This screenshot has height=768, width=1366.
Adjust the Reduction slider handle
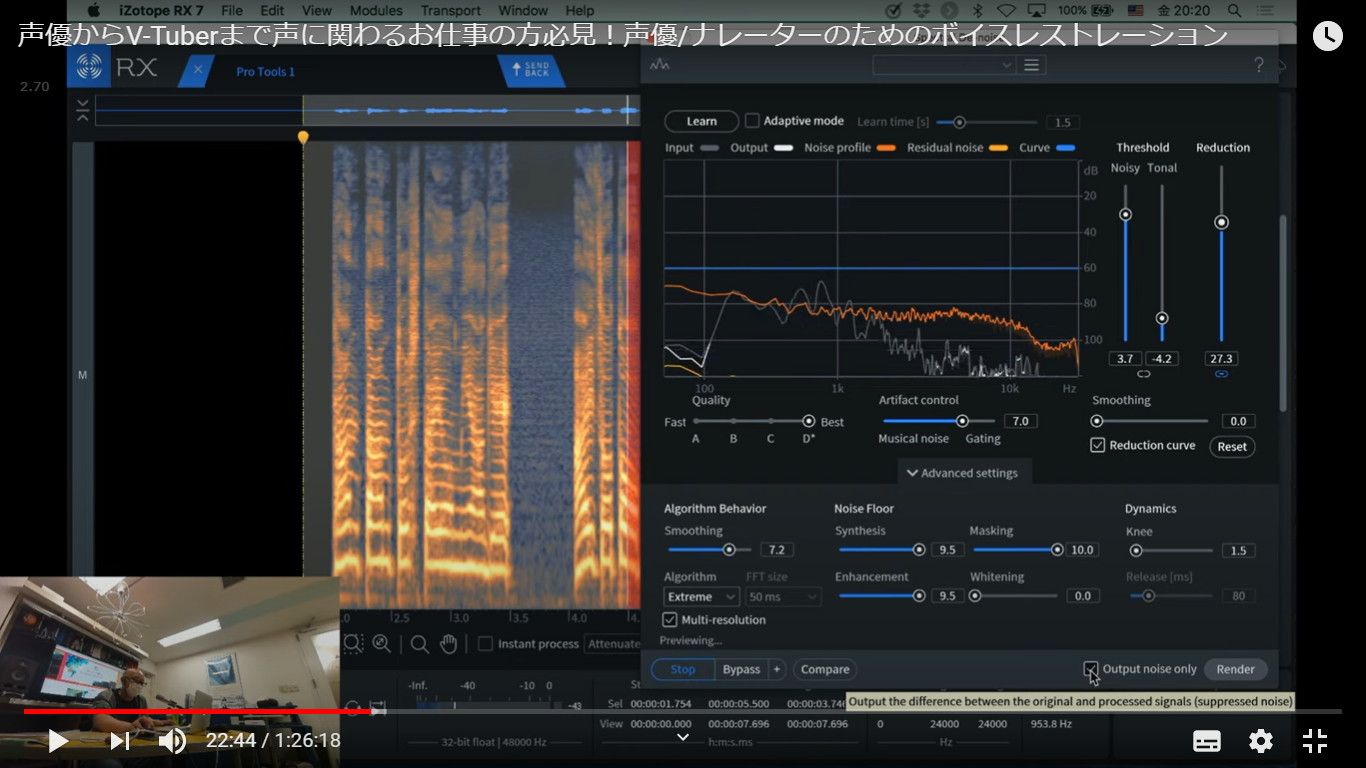click(1221, 222)
